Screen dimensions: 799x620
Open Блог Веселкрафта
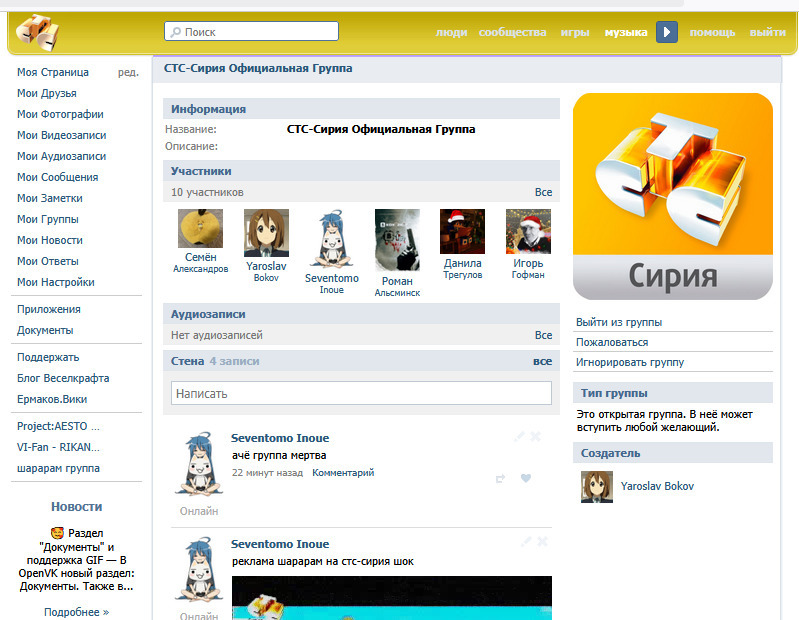point(63,378)
